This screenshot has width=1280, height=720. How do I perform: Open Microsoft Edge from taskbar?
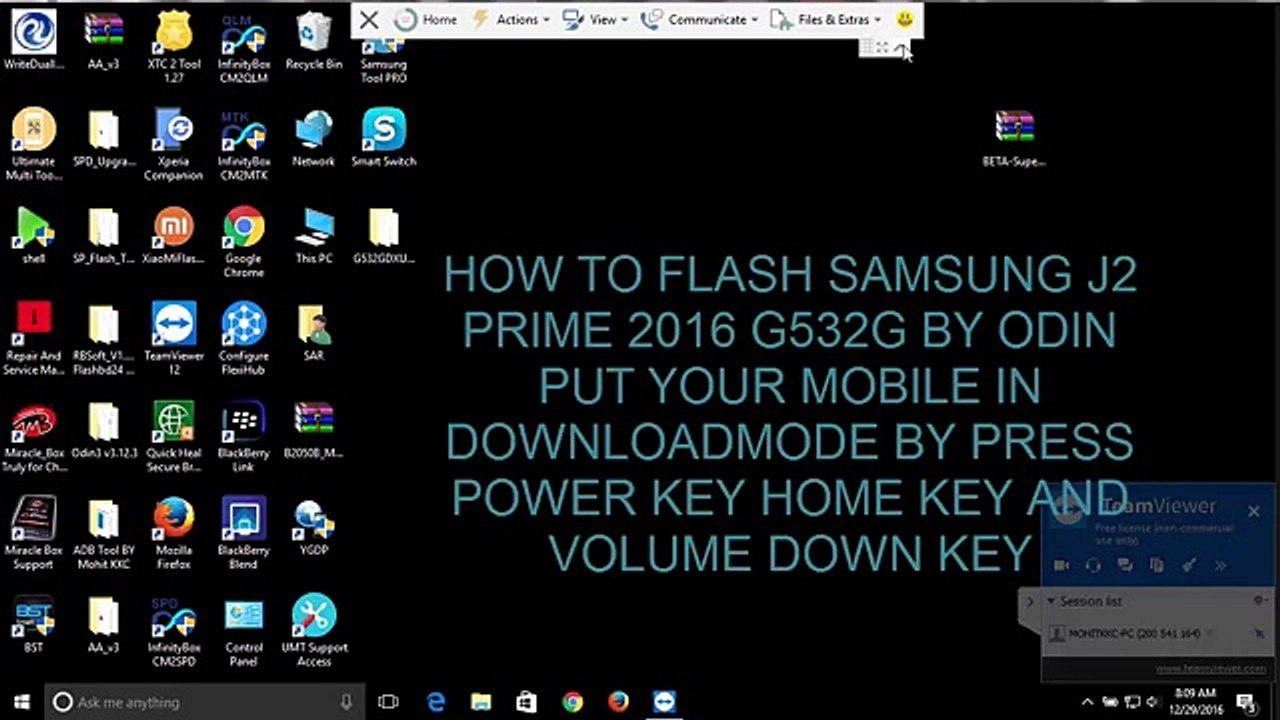point(436,702)
